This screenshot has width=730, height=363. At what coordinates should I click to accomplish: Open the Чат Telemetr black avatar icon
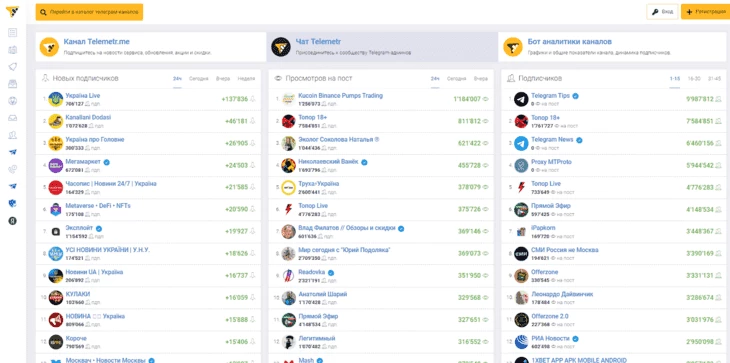[x=281, y=47]
